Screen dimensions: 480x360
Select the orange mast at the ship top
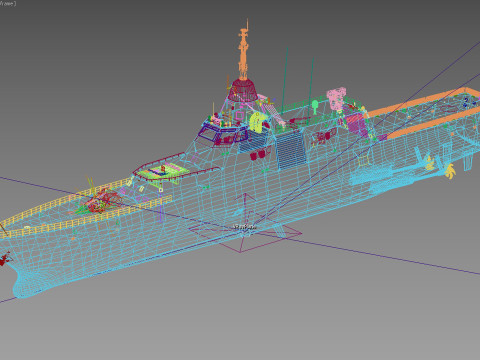pos(244,50)
